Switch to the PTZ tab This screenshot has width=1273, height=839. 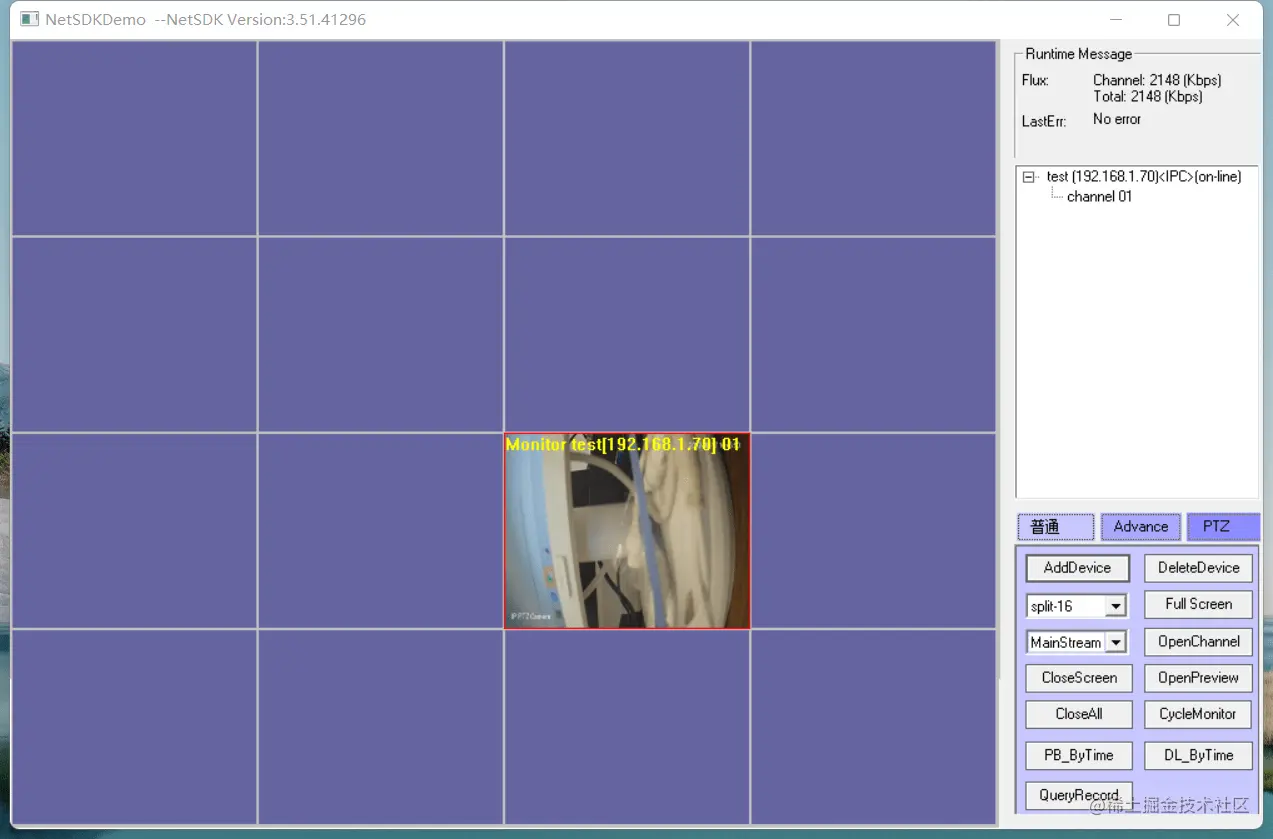tap(1223, 527)
